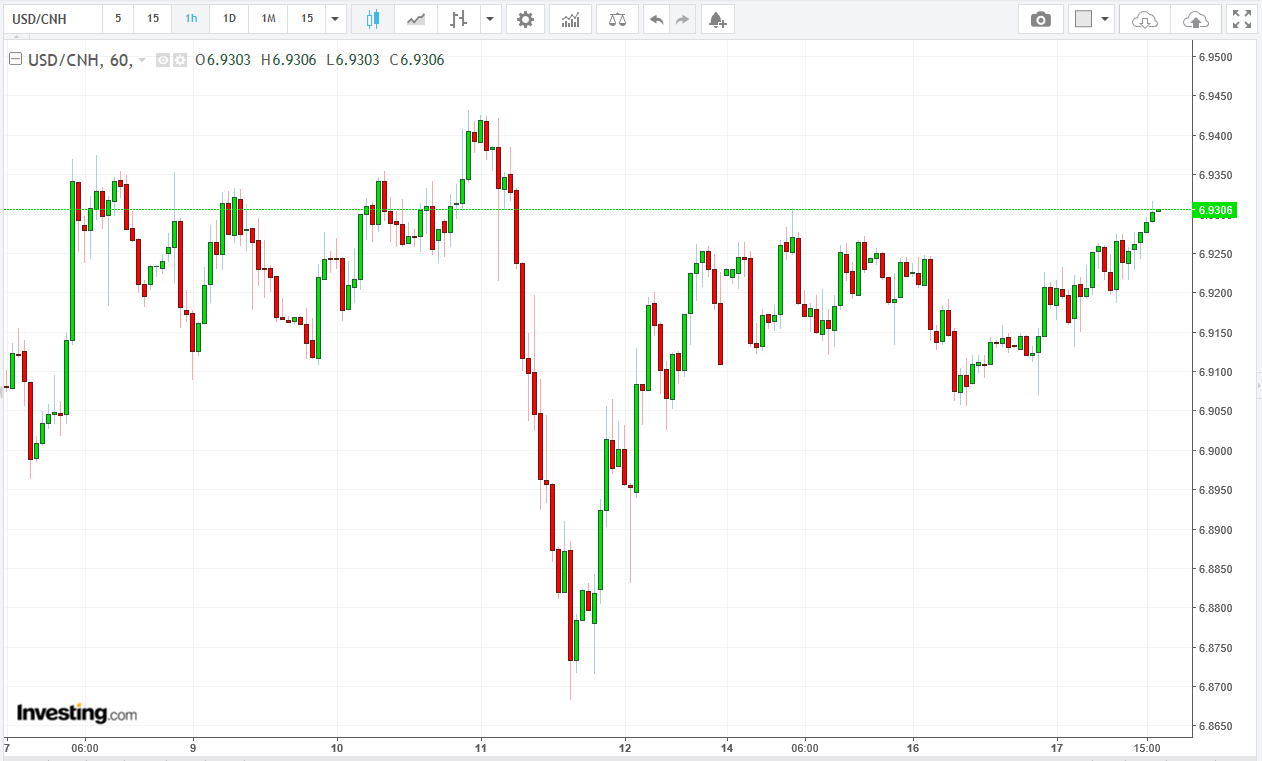The width and height of the screenshot is (1262, 761).
Task: Redo the last chart action
Action: pos(682,19)
